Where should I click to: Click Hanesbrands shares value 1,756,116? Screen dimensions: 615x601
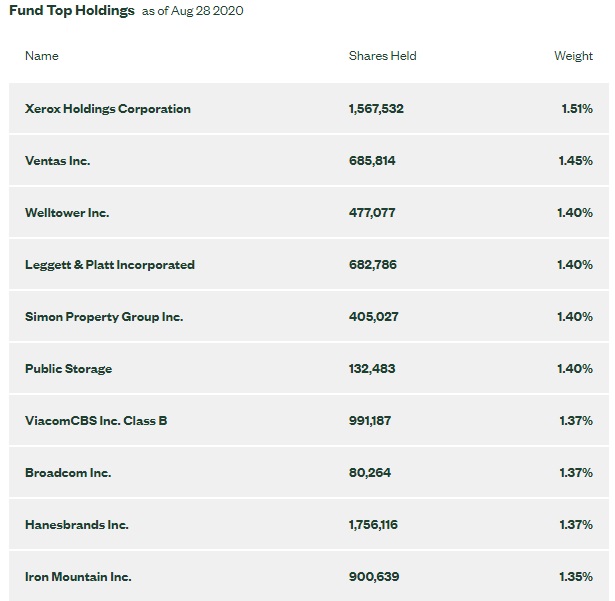[374, 525]
